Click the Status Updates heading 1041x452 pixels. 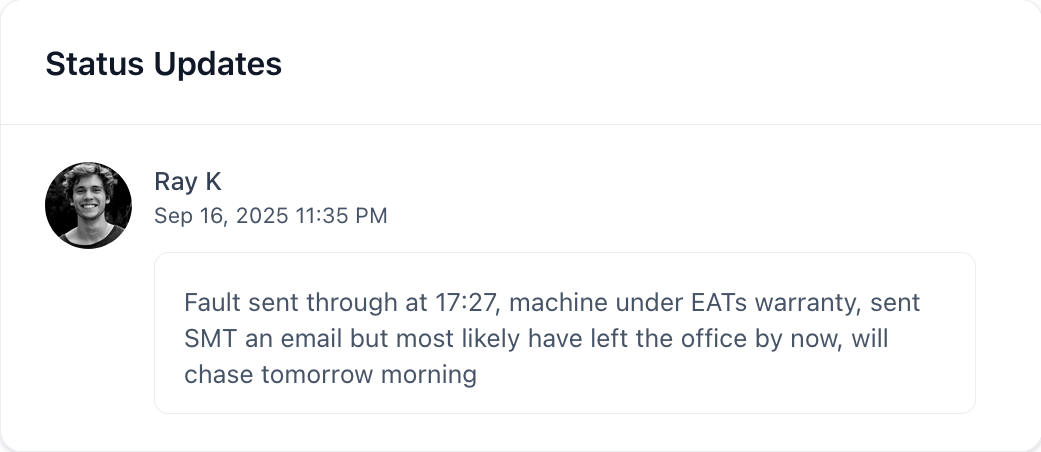click(163, 64)
